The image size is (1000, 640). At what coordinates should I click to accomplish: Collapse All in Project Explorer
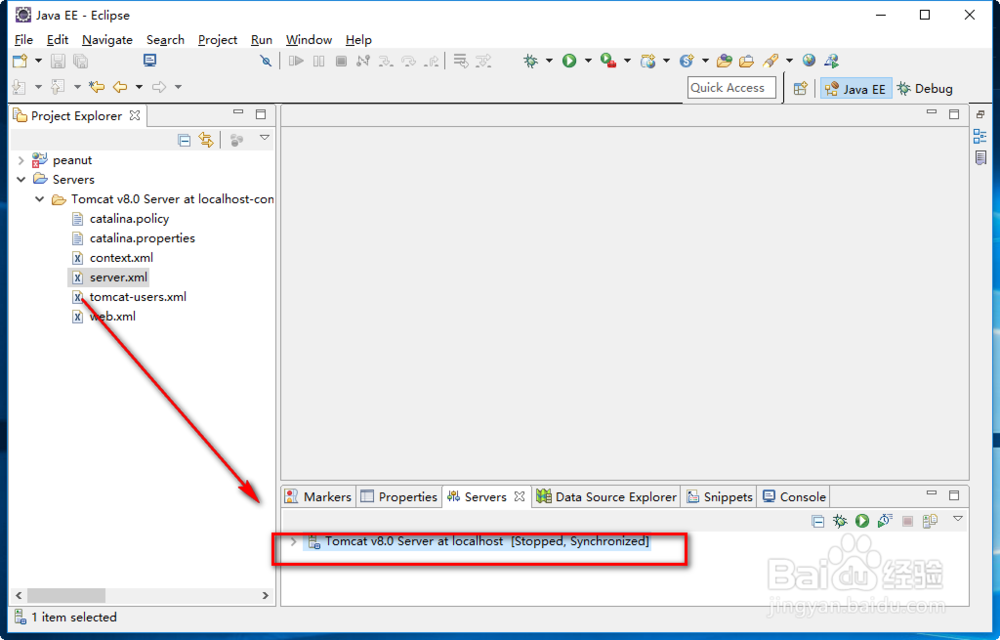click(x=184, y=140)
